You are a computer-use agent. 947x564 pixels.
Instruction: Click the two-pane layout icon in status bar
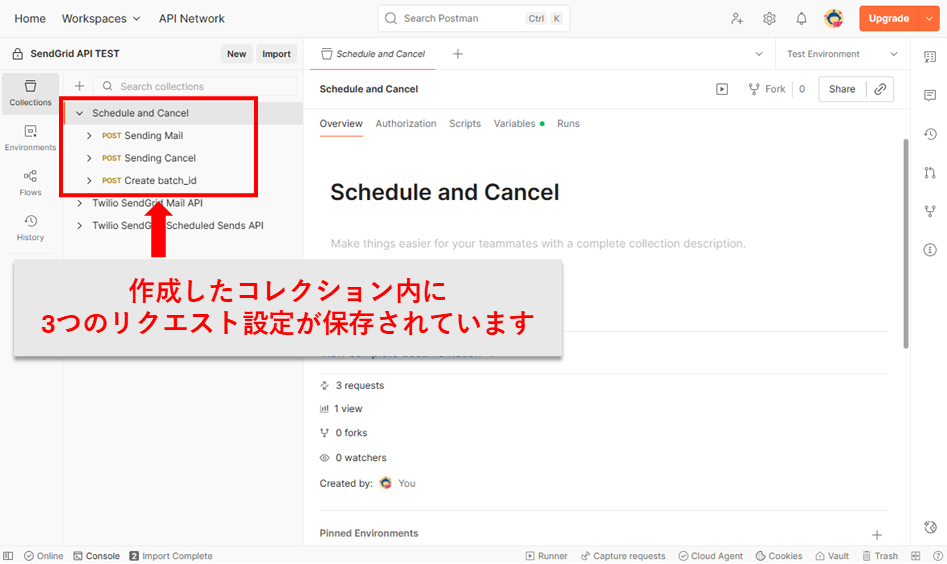[x=916, y=556]
